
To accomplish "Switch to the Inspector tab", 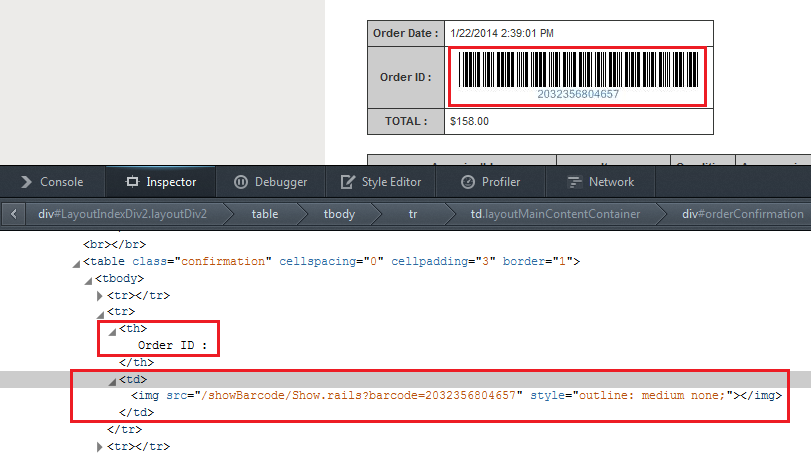I will click(x=160, y=182).
